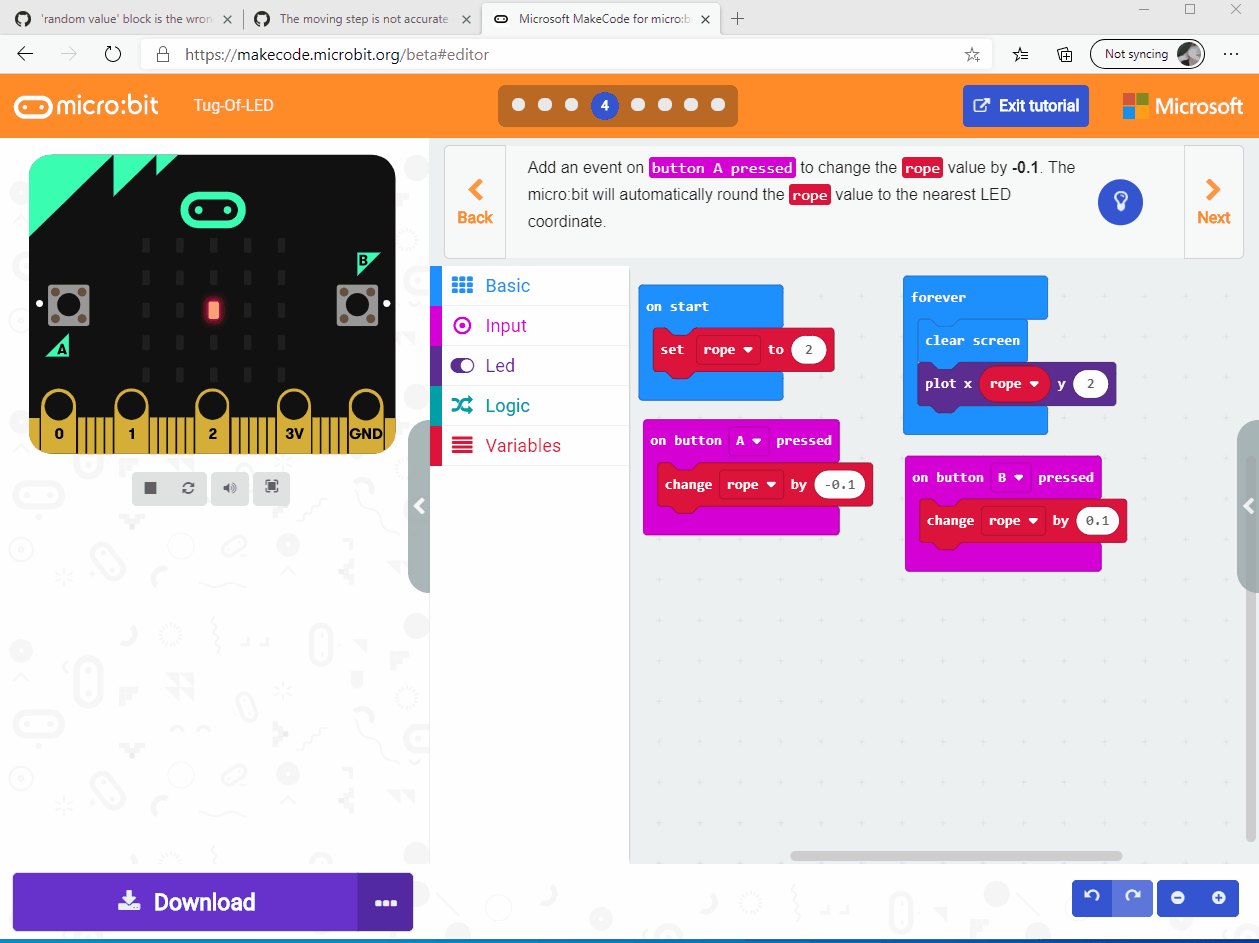Click the Microsoft logo
Image resolution: width=1259 pixels, height=943 pixels.
tap(1183, 106)
